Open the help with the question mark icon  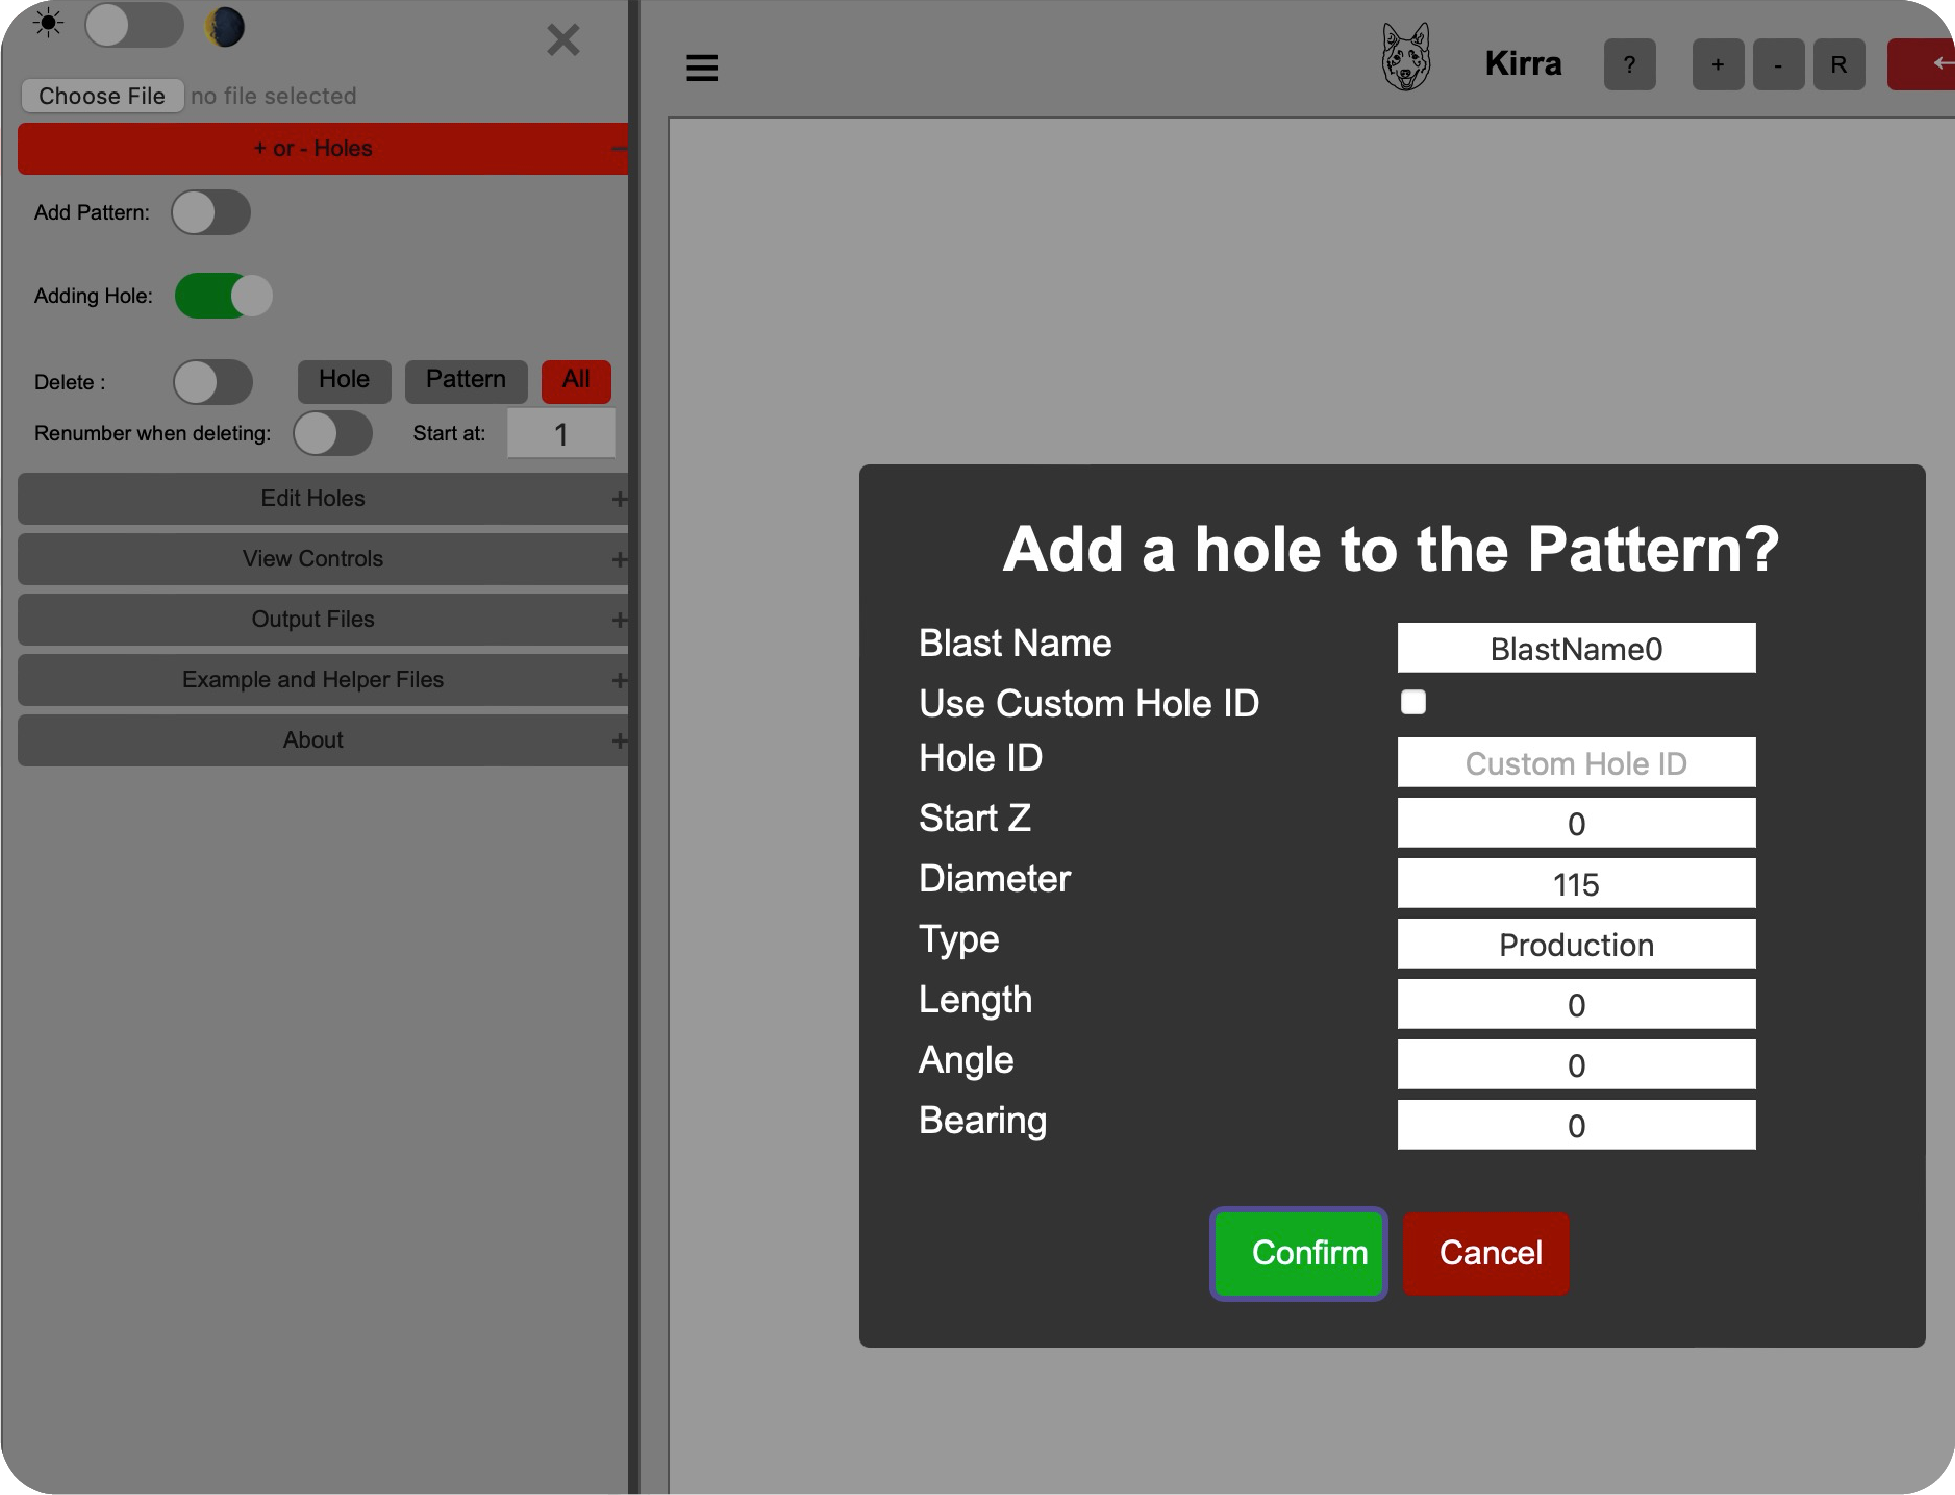coord(1630,64)
